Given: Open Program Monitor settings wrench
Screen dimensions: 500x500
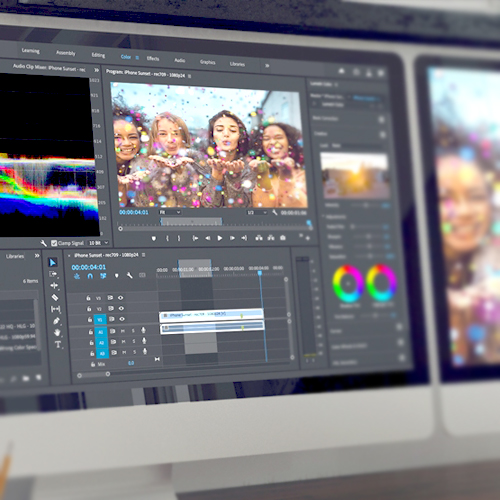Looking at the screenshot, I should point(275,212).
